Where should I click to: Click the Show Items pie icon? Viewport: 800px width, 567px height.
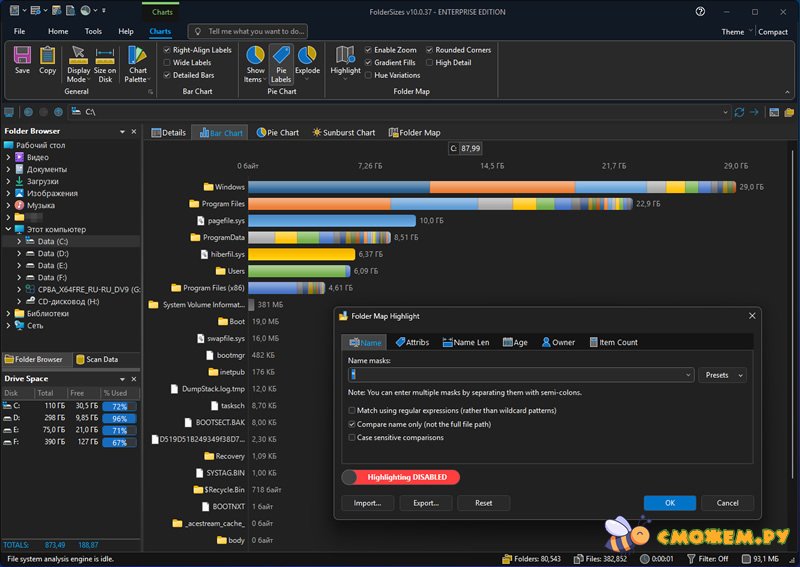(255, 63)
